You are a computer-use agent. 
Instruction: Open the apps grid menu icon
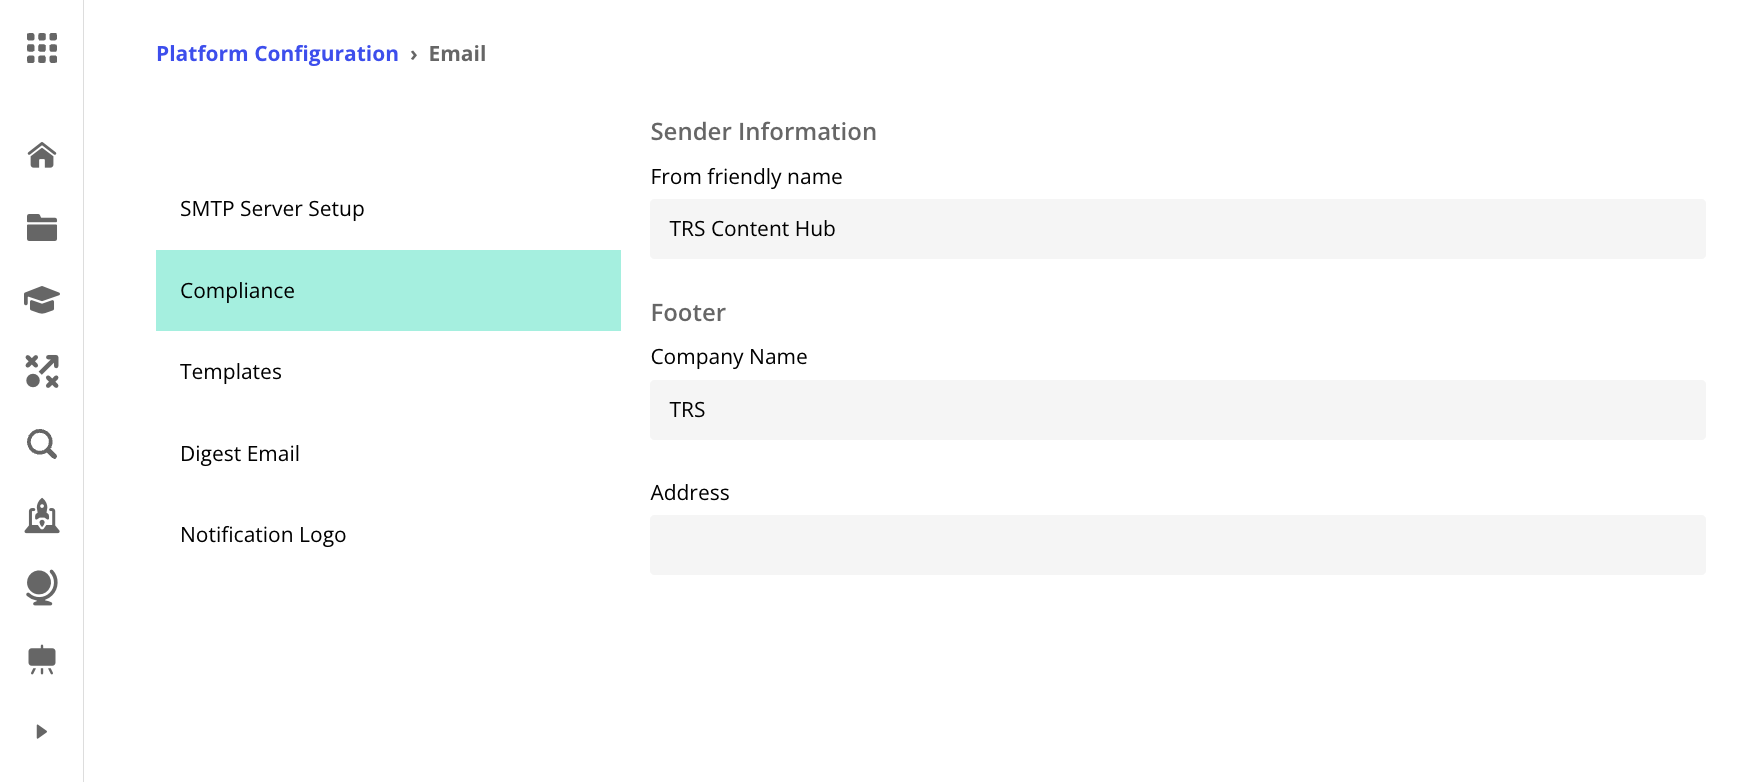tap(42, 48)
